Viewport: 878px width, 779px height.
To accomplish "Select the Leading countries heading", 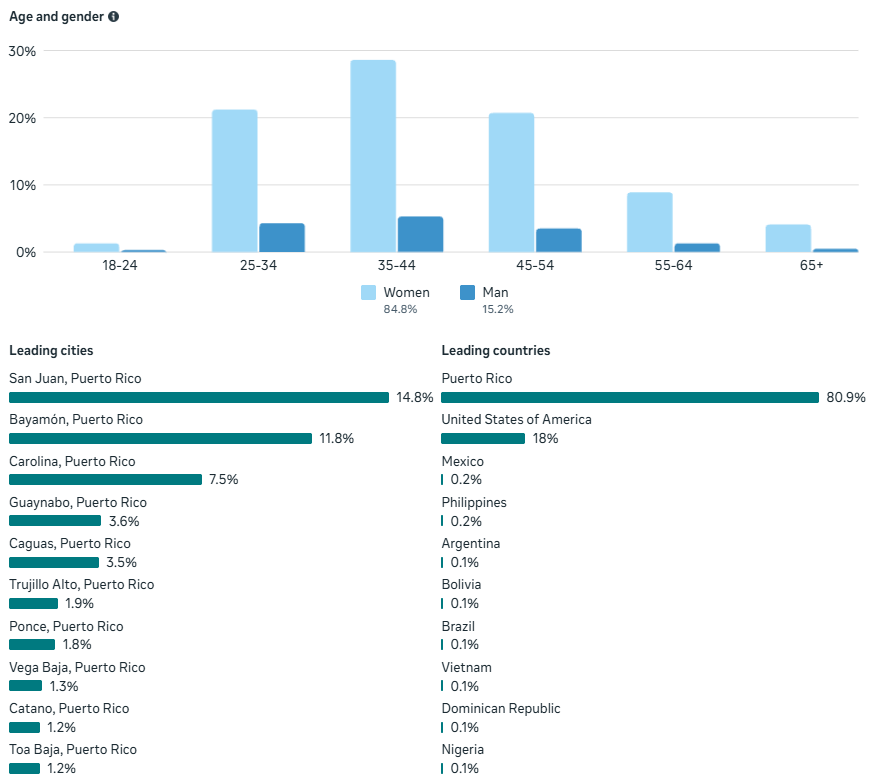I will tap(496, 350).
